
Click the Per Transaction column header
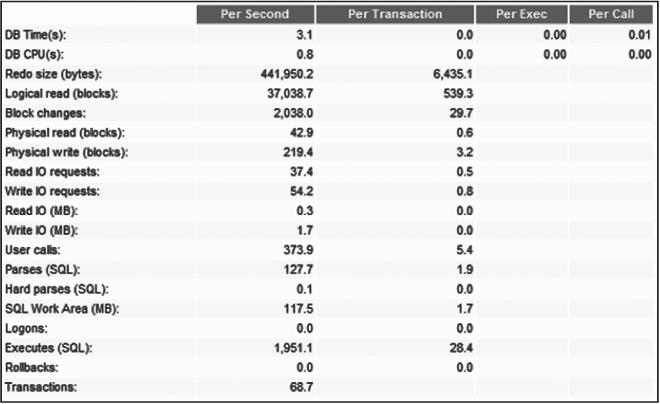395,14
